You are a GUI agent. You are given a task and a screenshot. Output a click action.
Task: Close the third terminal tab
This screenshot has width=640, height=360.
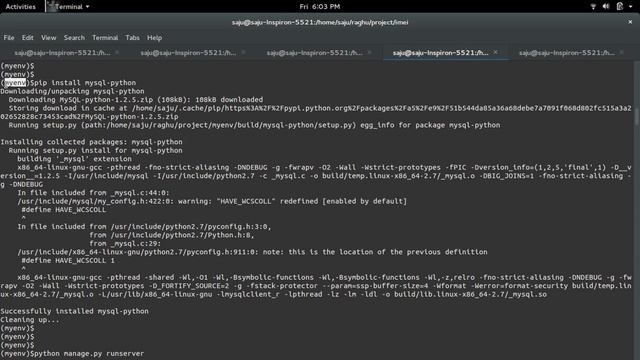[369, 52]
